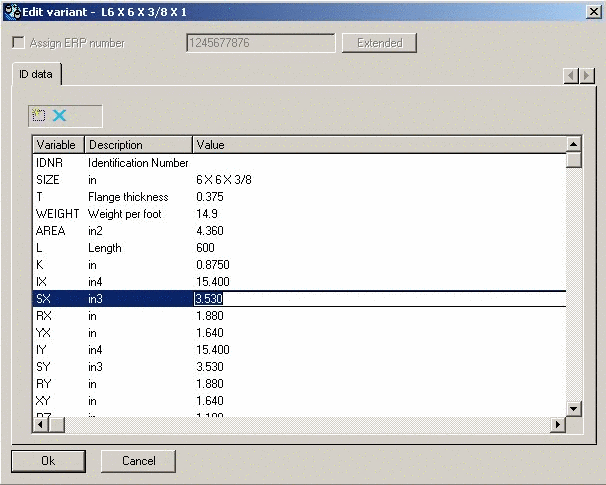Toggle the Assign ERP number checkbox

(18, 43)
